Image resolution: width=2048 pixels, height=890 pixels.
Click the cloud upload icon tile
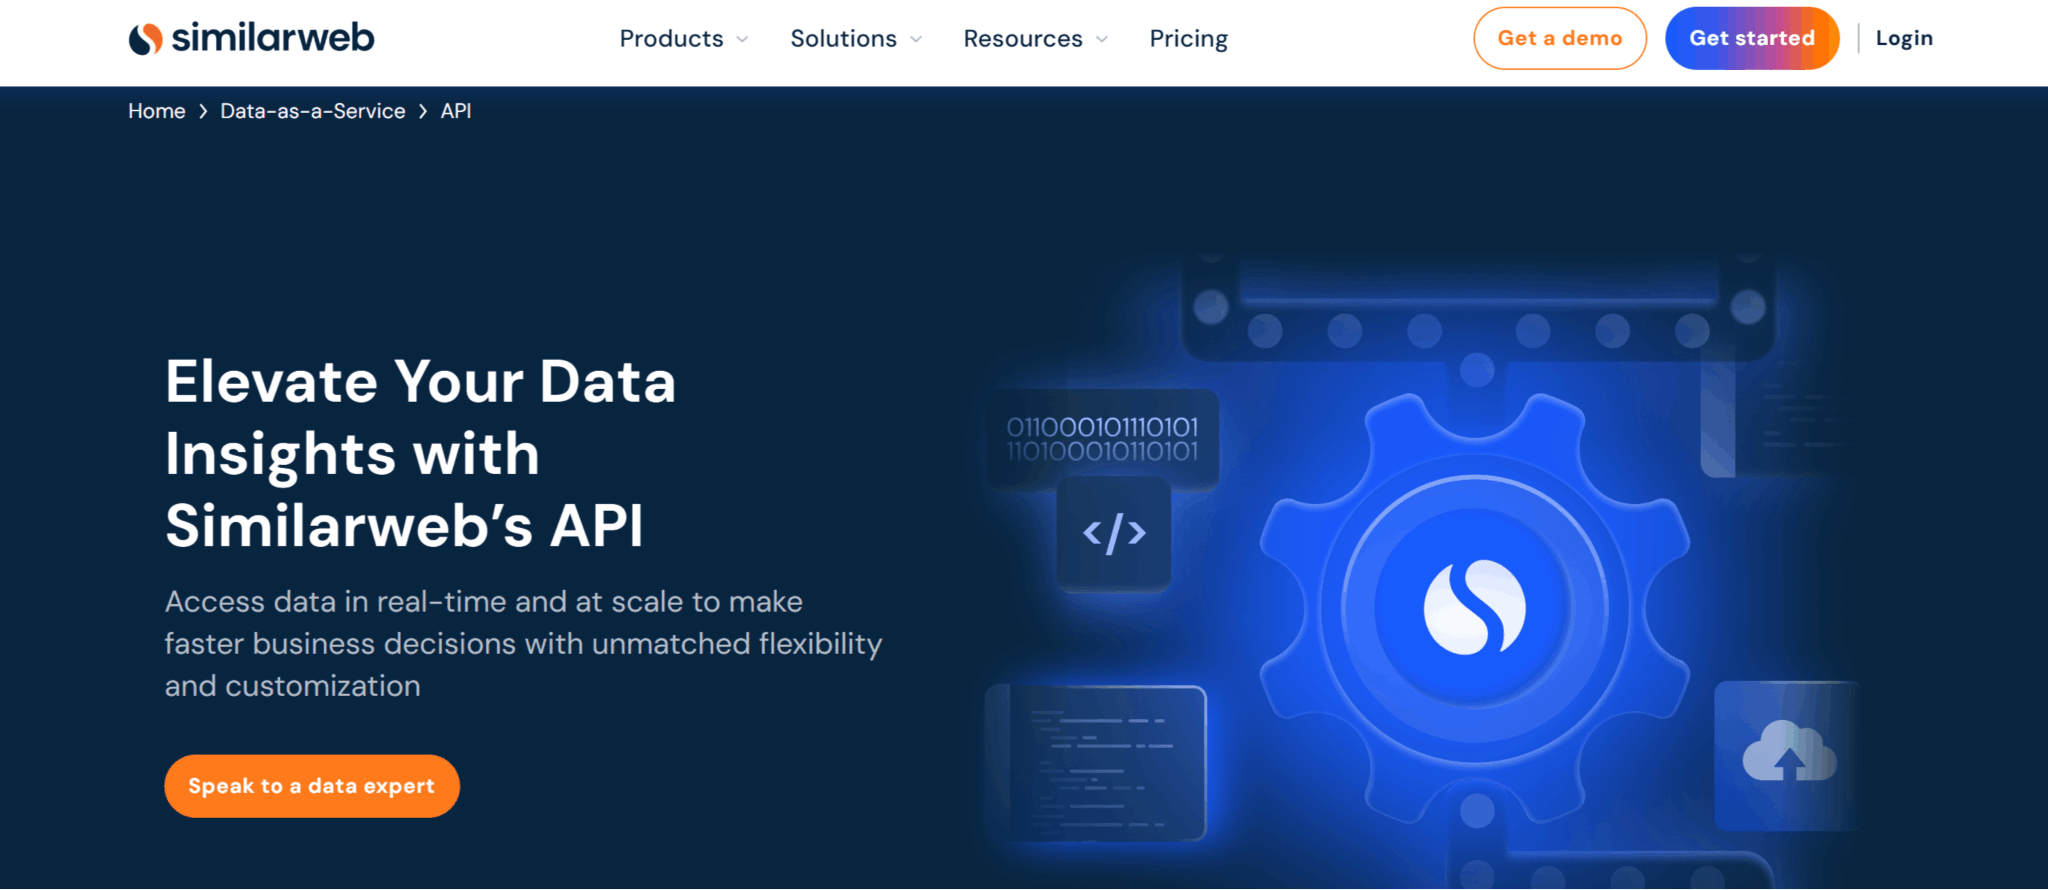click(1788, 755)
